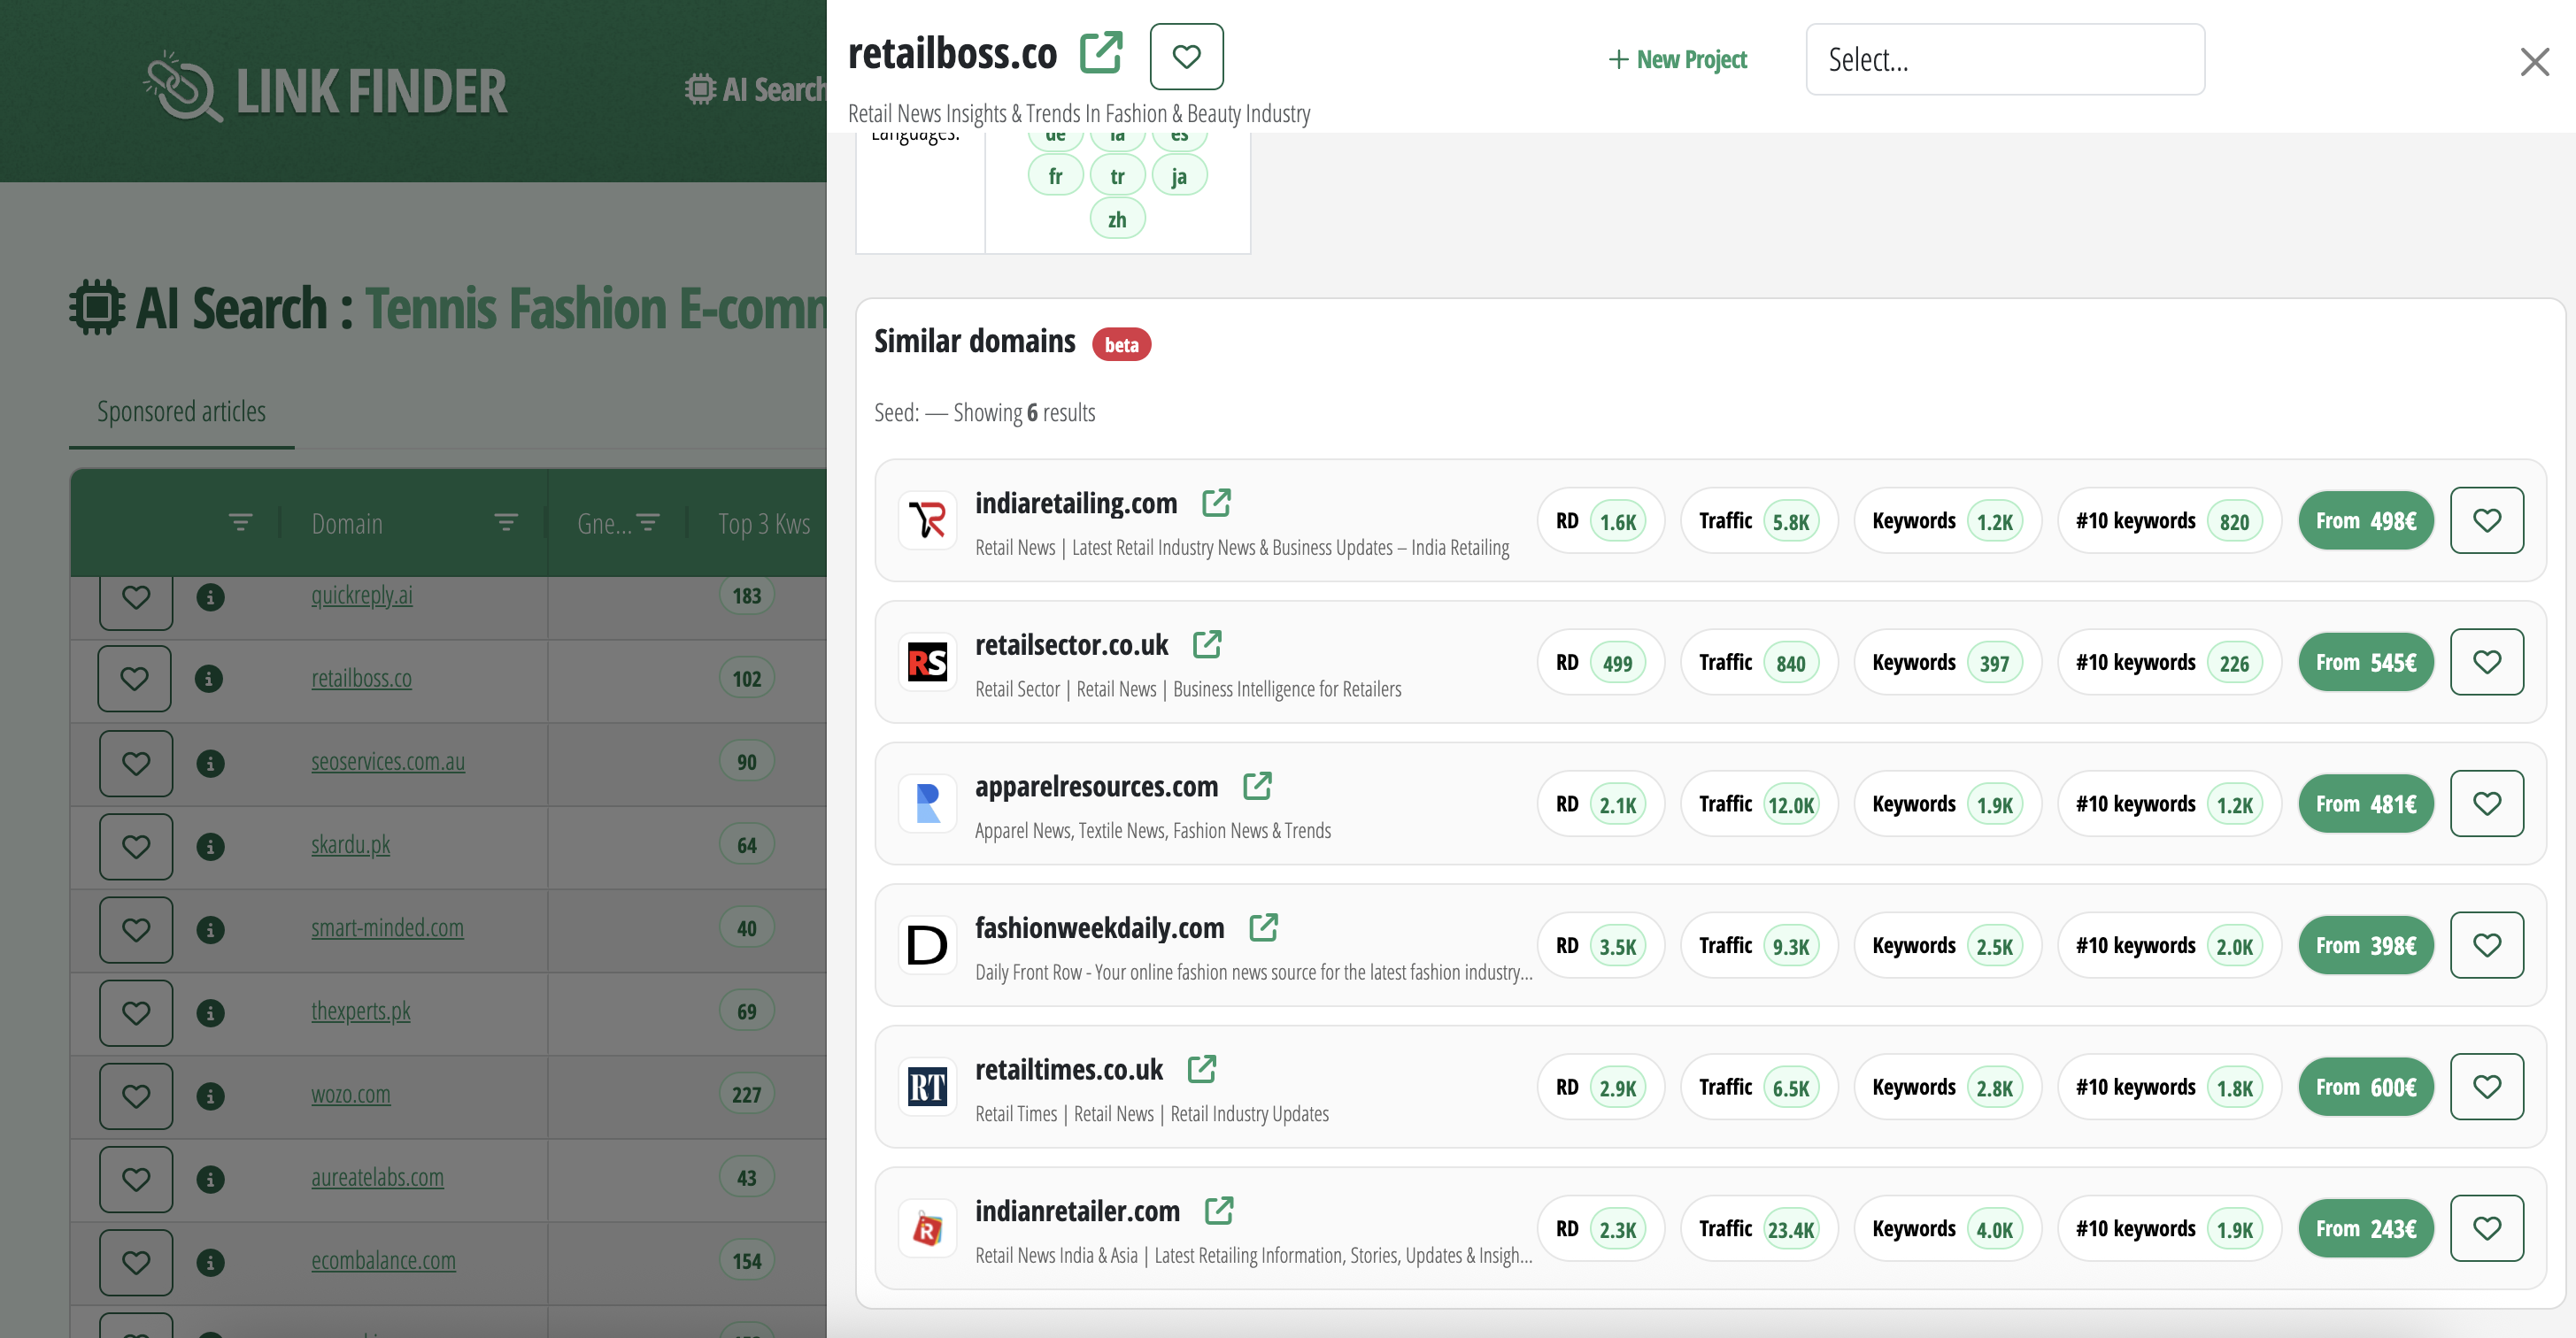This screenshot has width=2576, height=1338.
Task: Favorite fashionweekdaily.com with heart button
Action: [x=2486, y=945]
